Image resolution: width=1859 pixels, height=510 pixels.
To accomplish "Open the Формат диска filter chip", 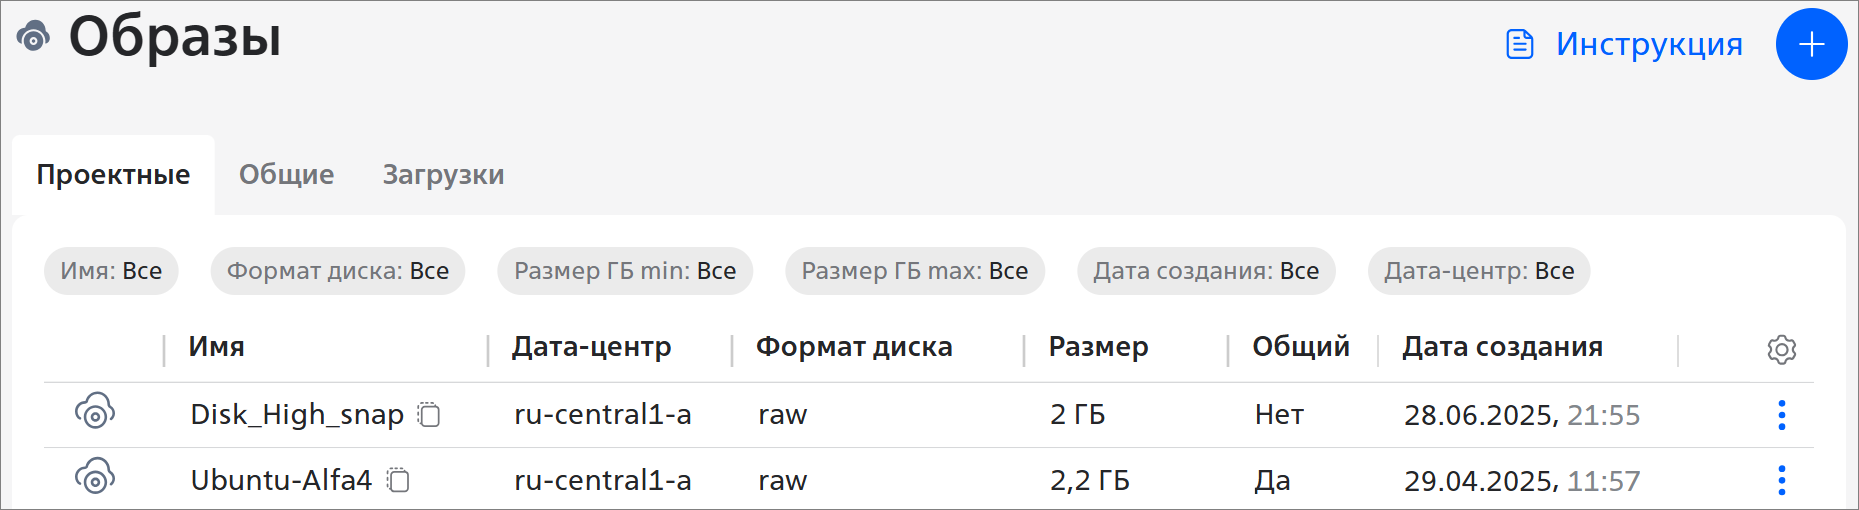I will click(338, 271).
